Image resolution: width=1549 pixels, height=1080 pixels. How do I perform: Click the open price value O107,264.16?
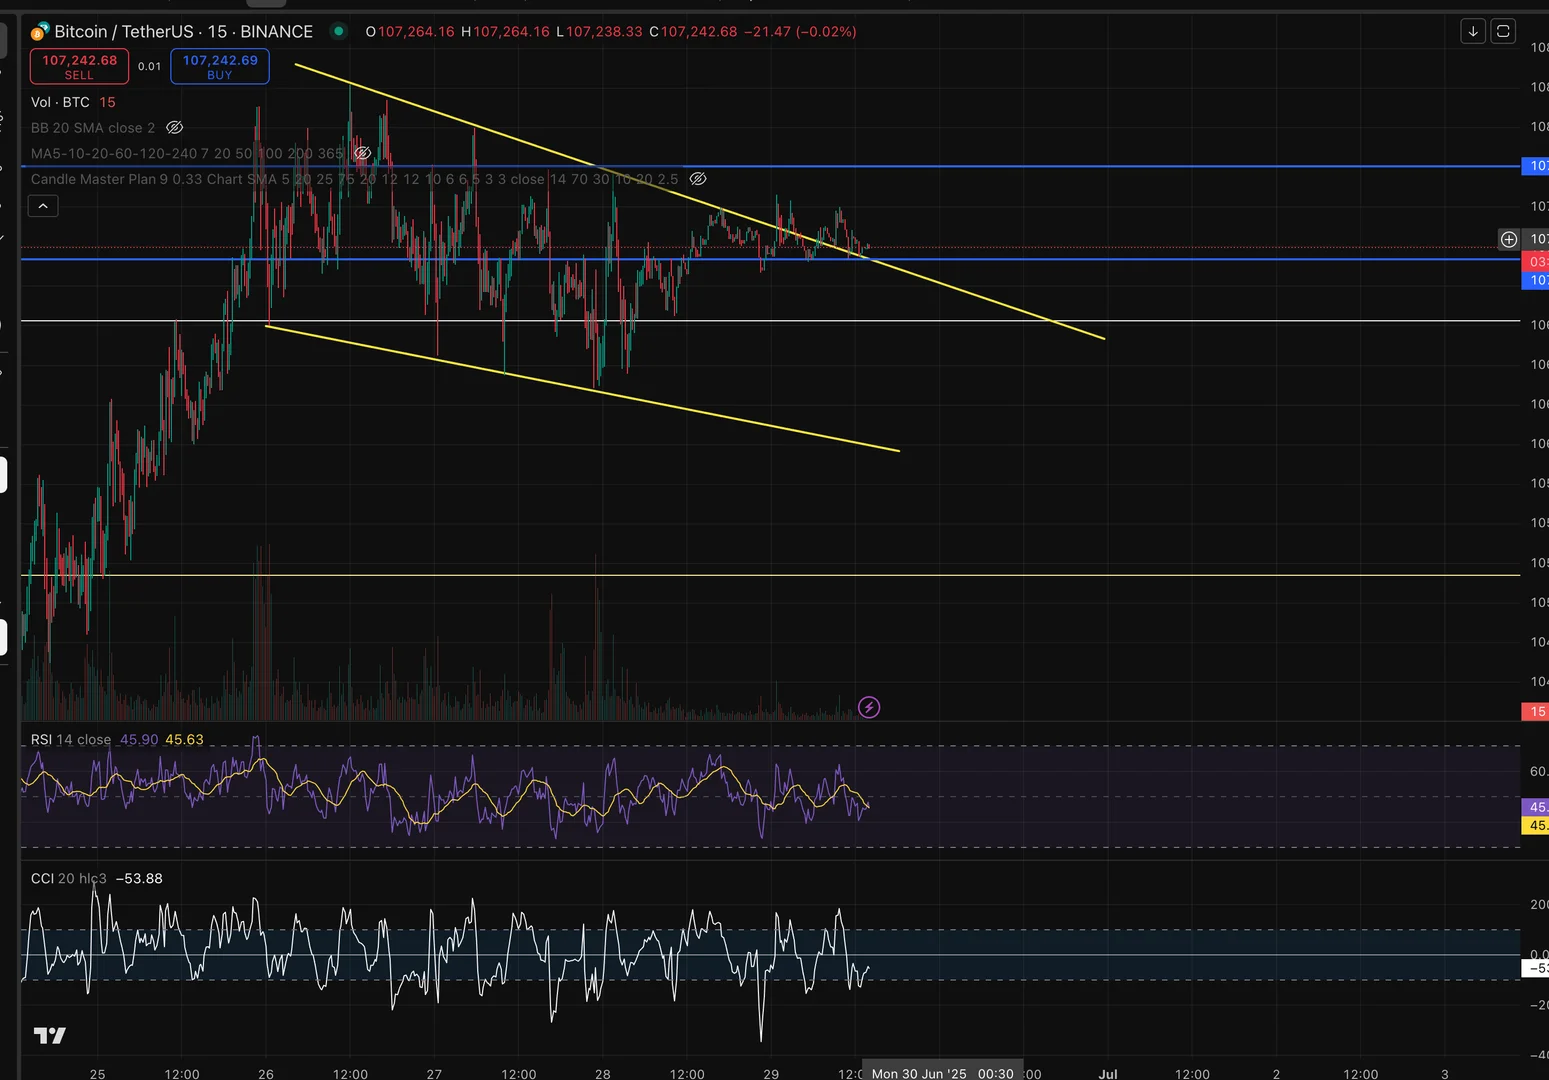(410, 32)
